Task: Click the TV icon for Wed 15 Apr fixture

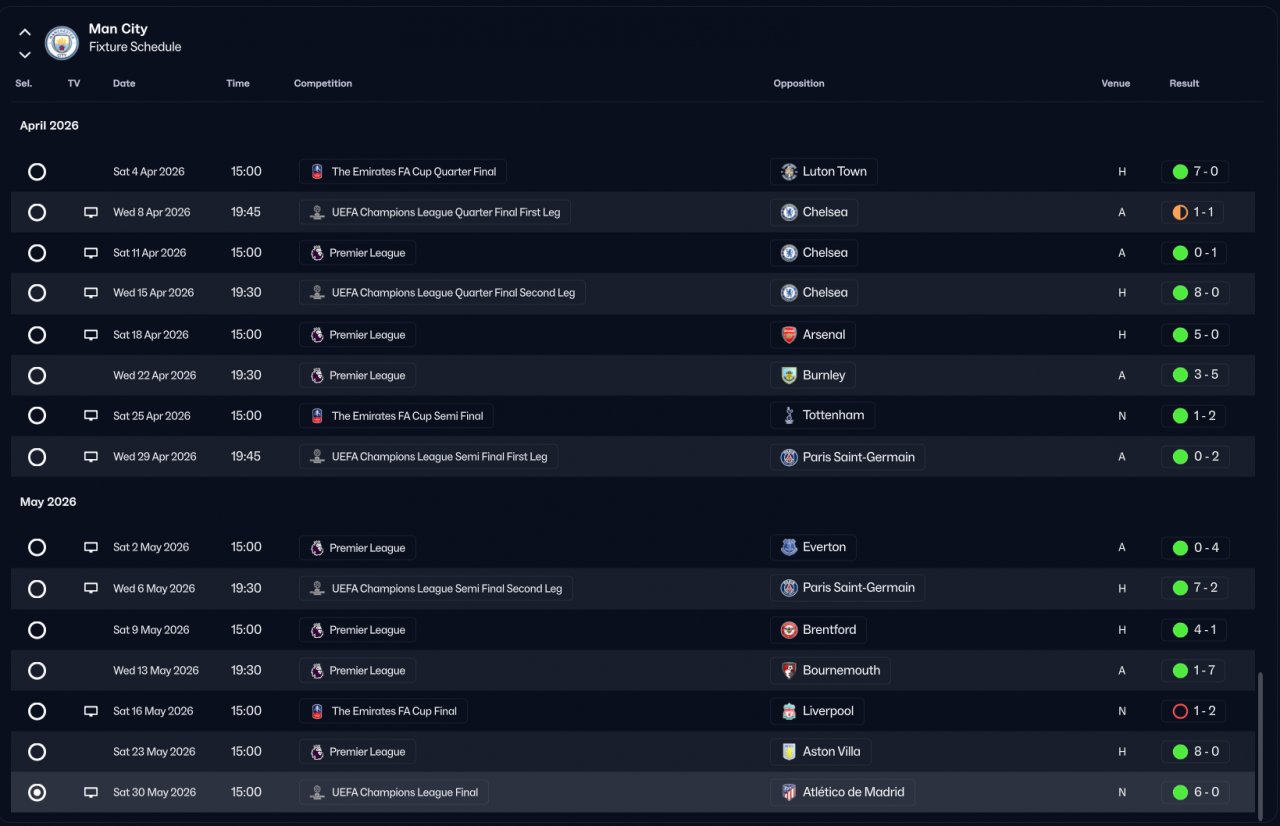Action: [91, 293]
